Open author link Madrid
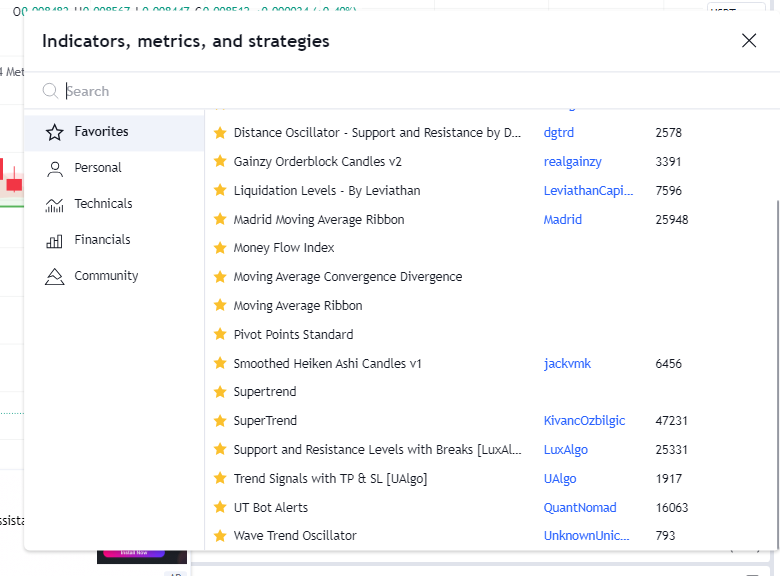 [x=563, y=219]
